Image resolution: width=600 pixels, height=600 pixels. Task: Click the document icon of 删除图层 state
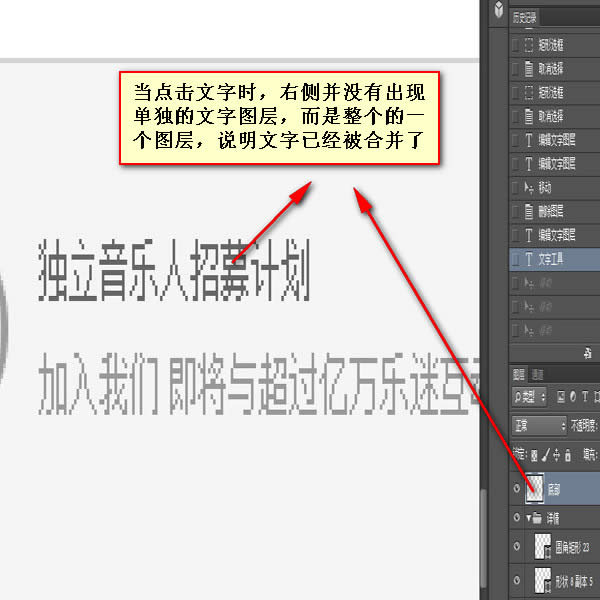click(x=529, y=211)
